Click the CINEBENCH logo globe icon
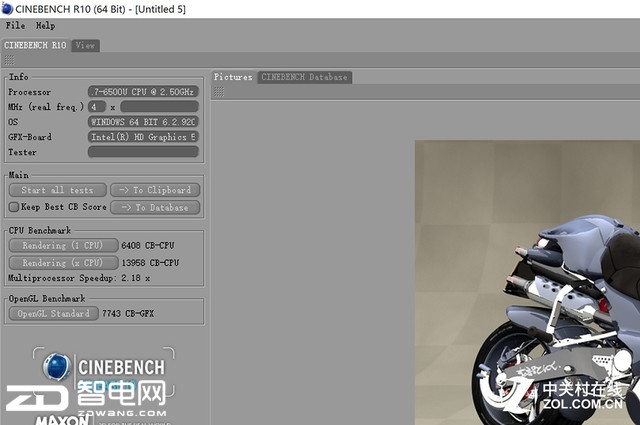 point(57,367)
